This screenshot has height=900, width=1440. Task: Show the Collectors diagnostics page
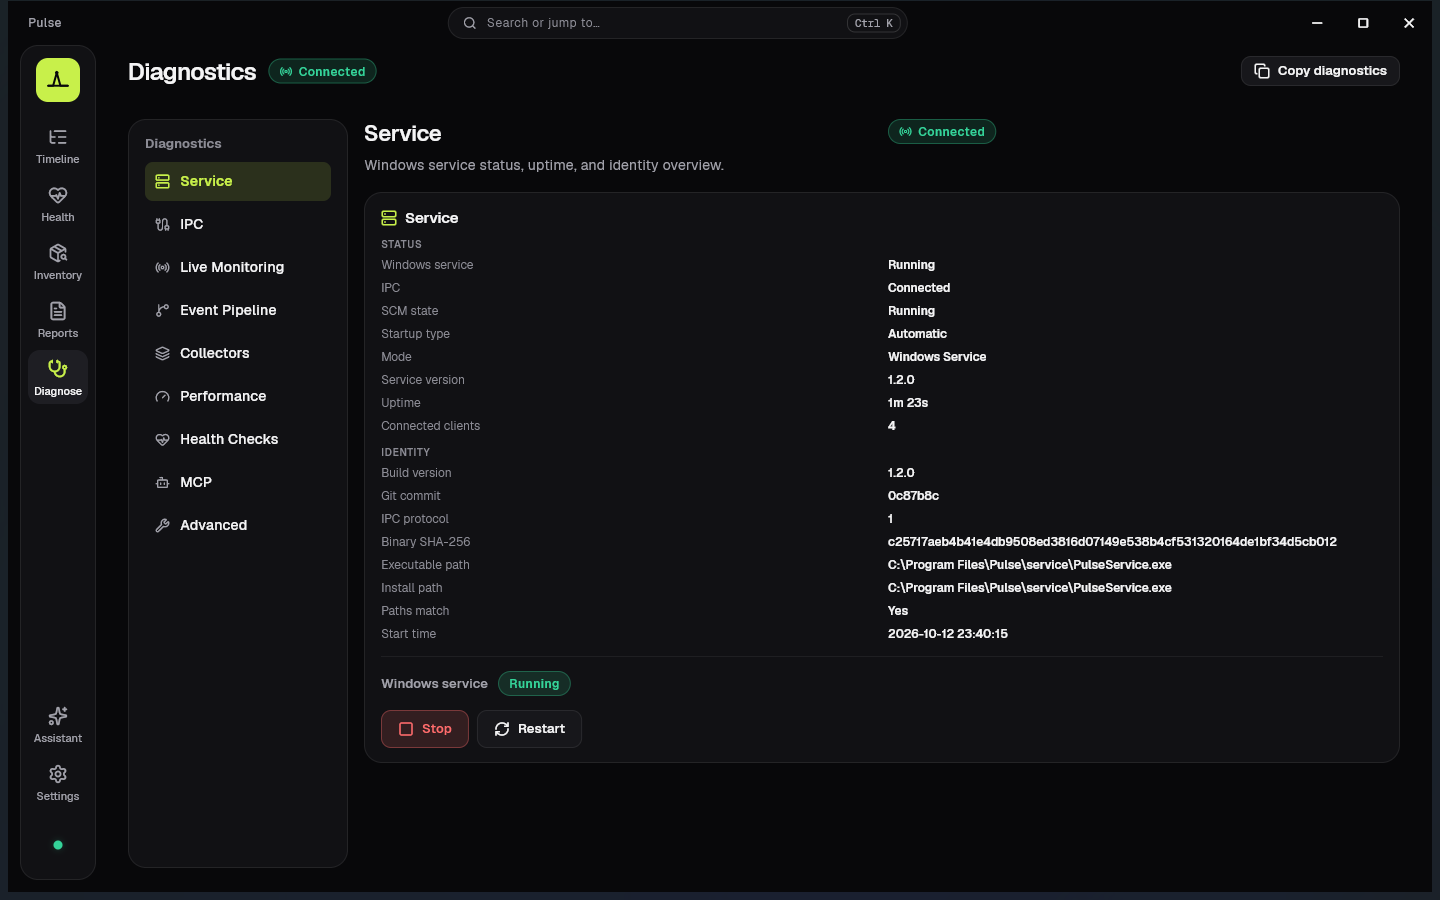(238, 353)
